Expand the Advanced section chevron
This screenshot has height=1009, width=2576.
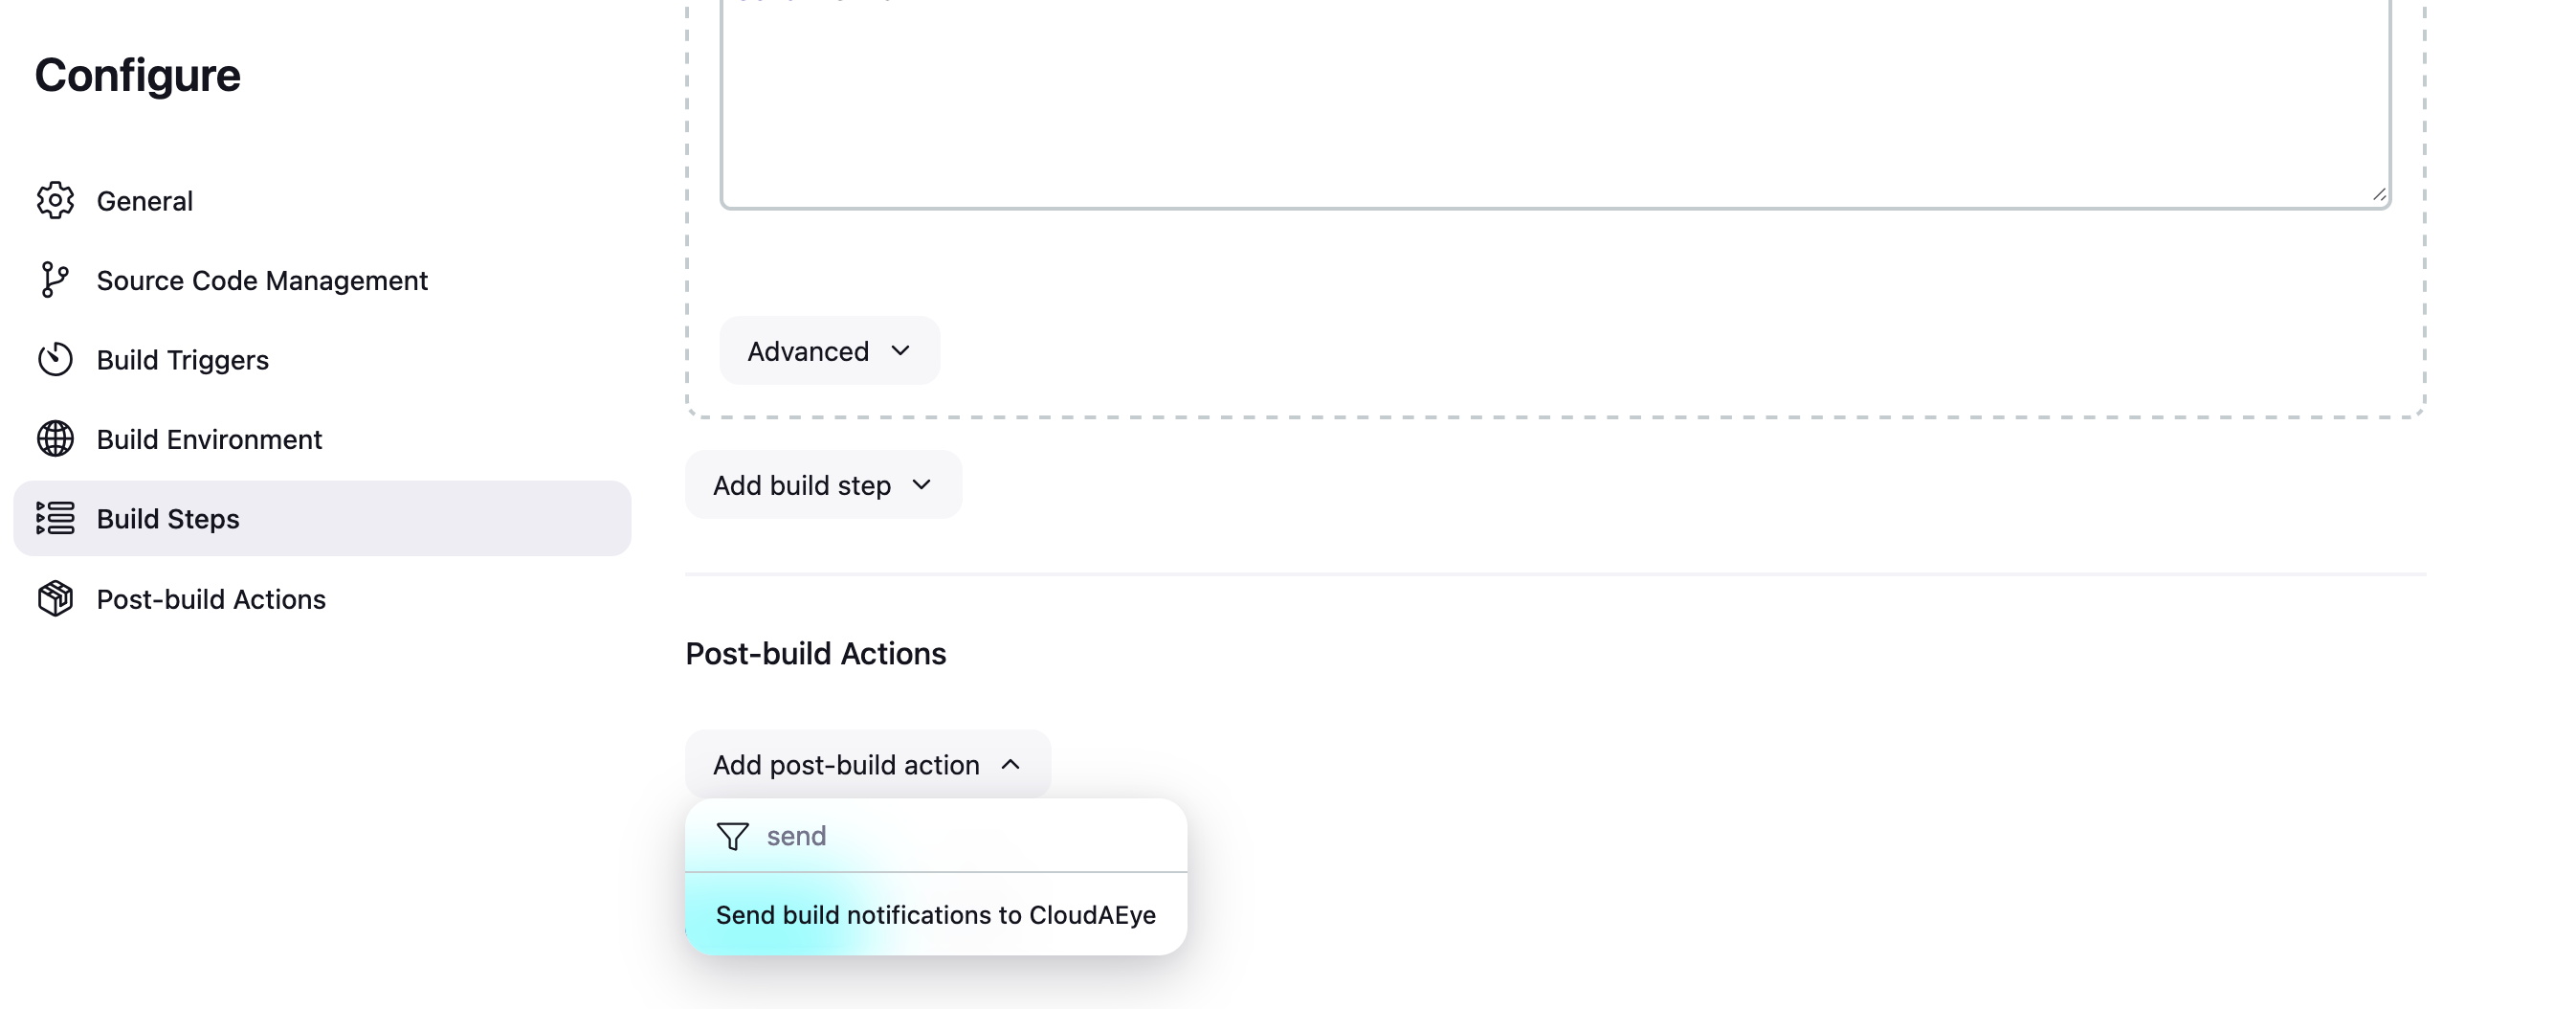900,350
